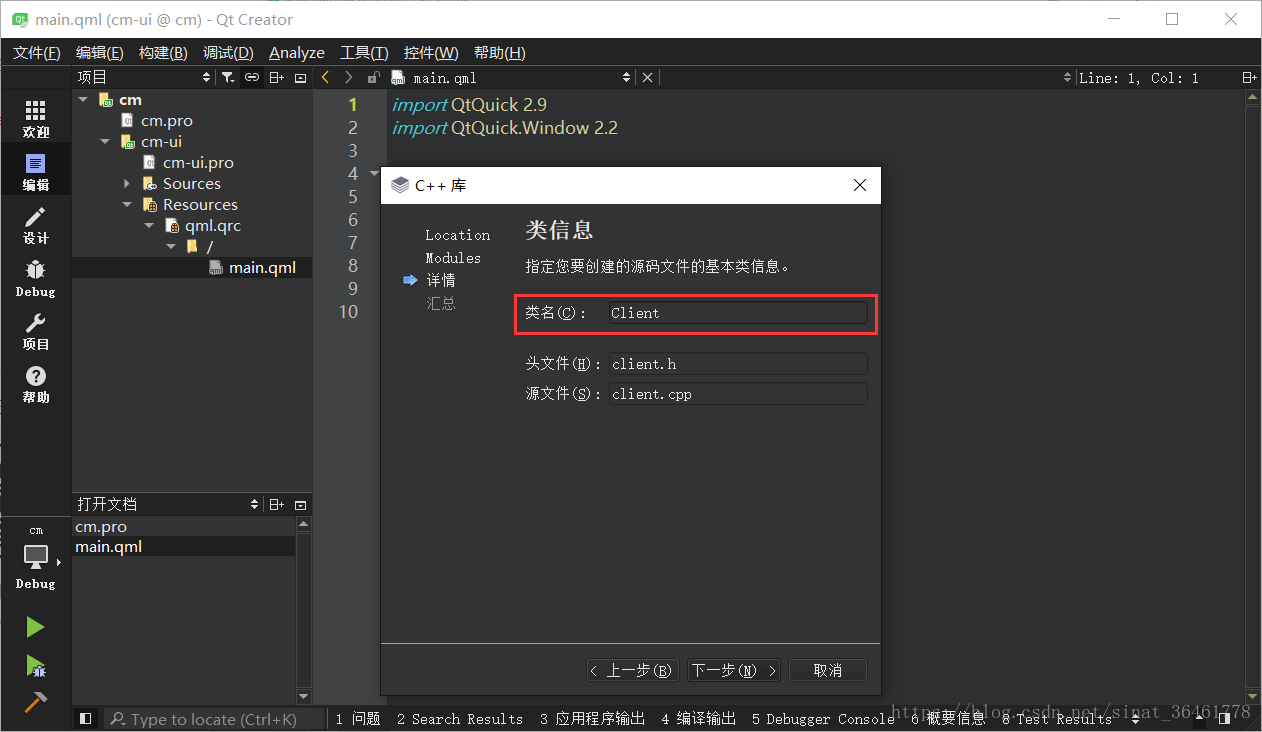Start debugging with the play-bug button
This screenshot has width=1262, height=732.
(36, 665)
